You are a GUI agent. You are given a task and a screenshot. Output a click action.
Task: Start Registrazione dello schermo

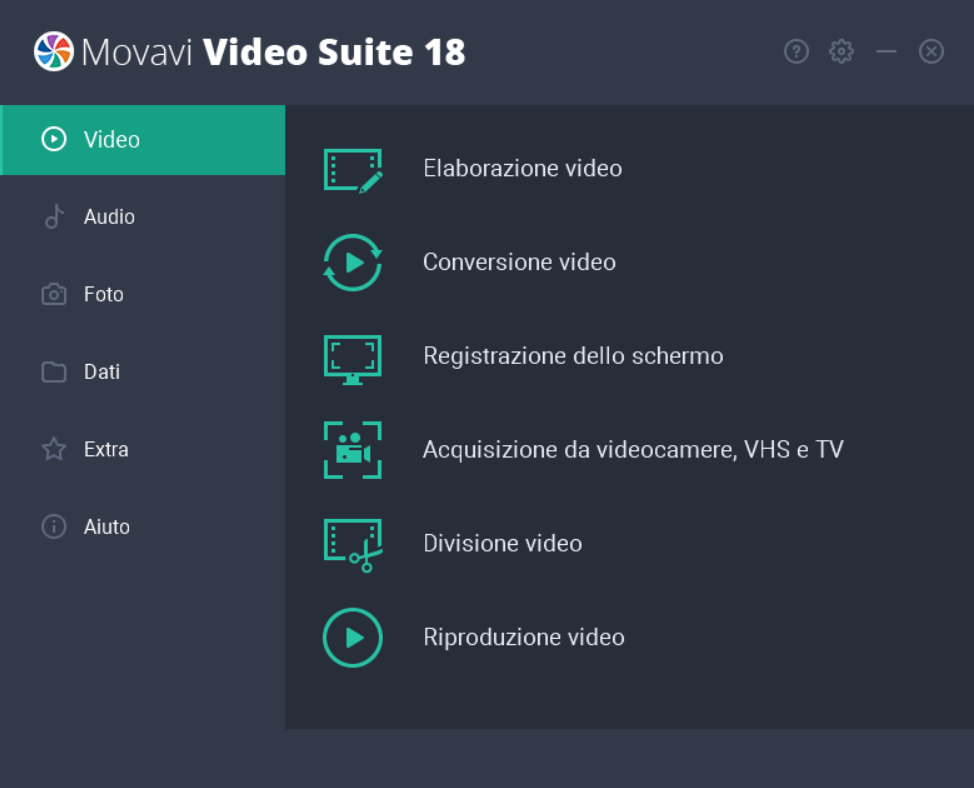pyautogui.click(x=573, y=356)
